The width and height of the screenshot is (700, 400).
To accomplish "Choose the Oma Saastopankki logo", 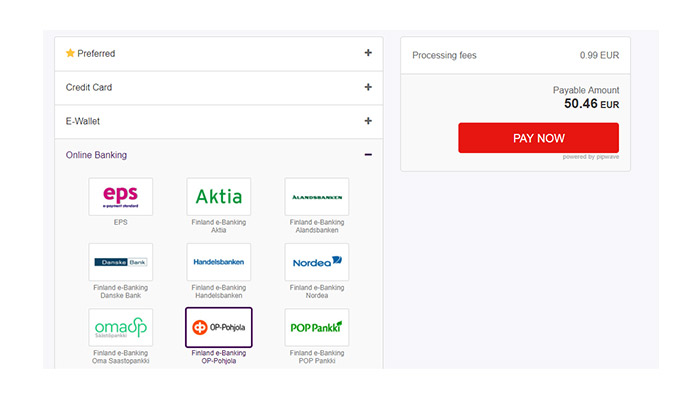I will pyautogui.click(x=121, y=327).
